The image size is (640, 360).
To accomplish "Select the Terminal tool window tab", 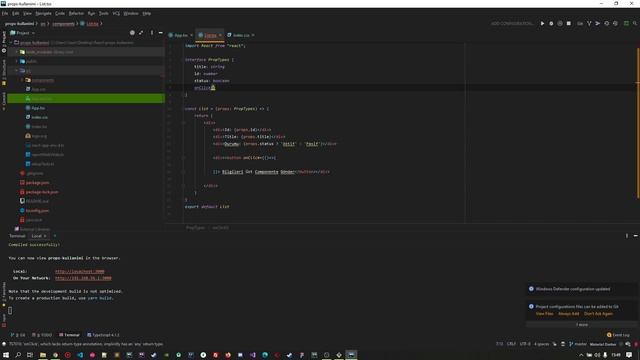I will 69,335.
